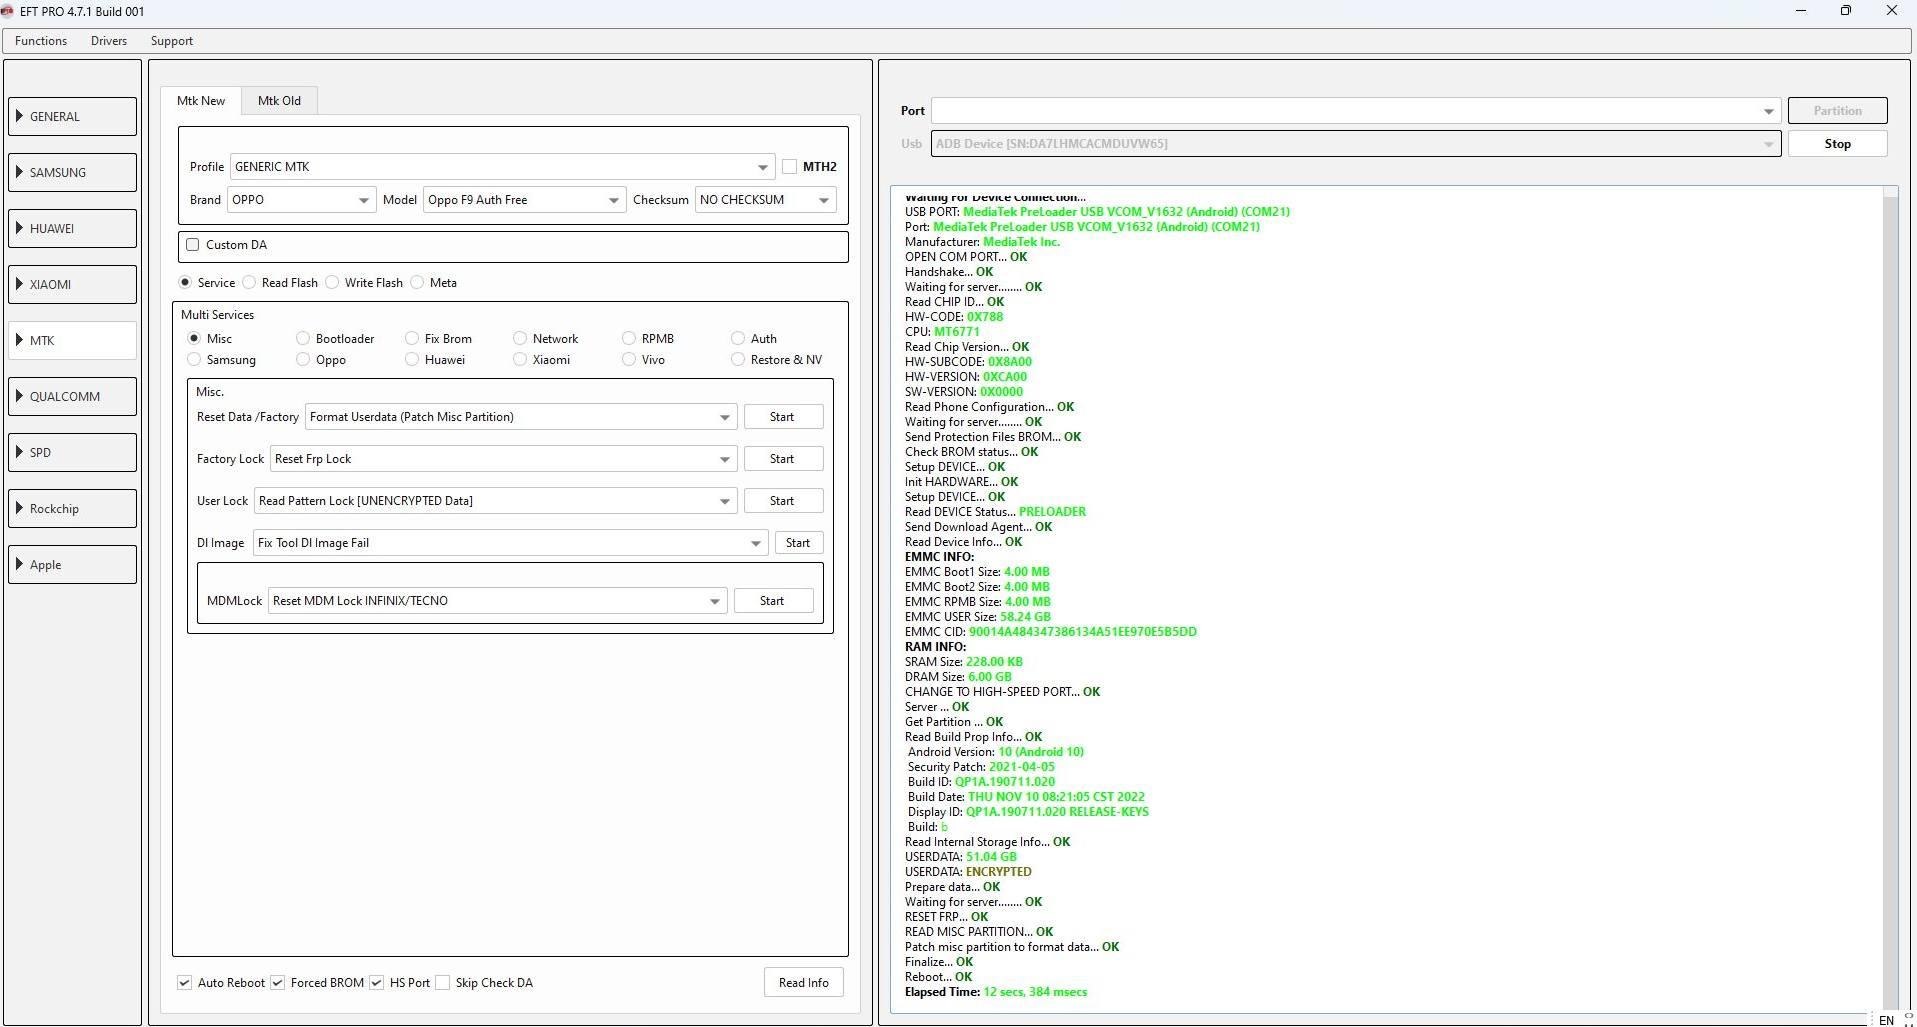This screenshot has height=1027, width=1917.
Task: Expand the Reset Data/Factory dropdown
Action: click(x=725, y=417)
